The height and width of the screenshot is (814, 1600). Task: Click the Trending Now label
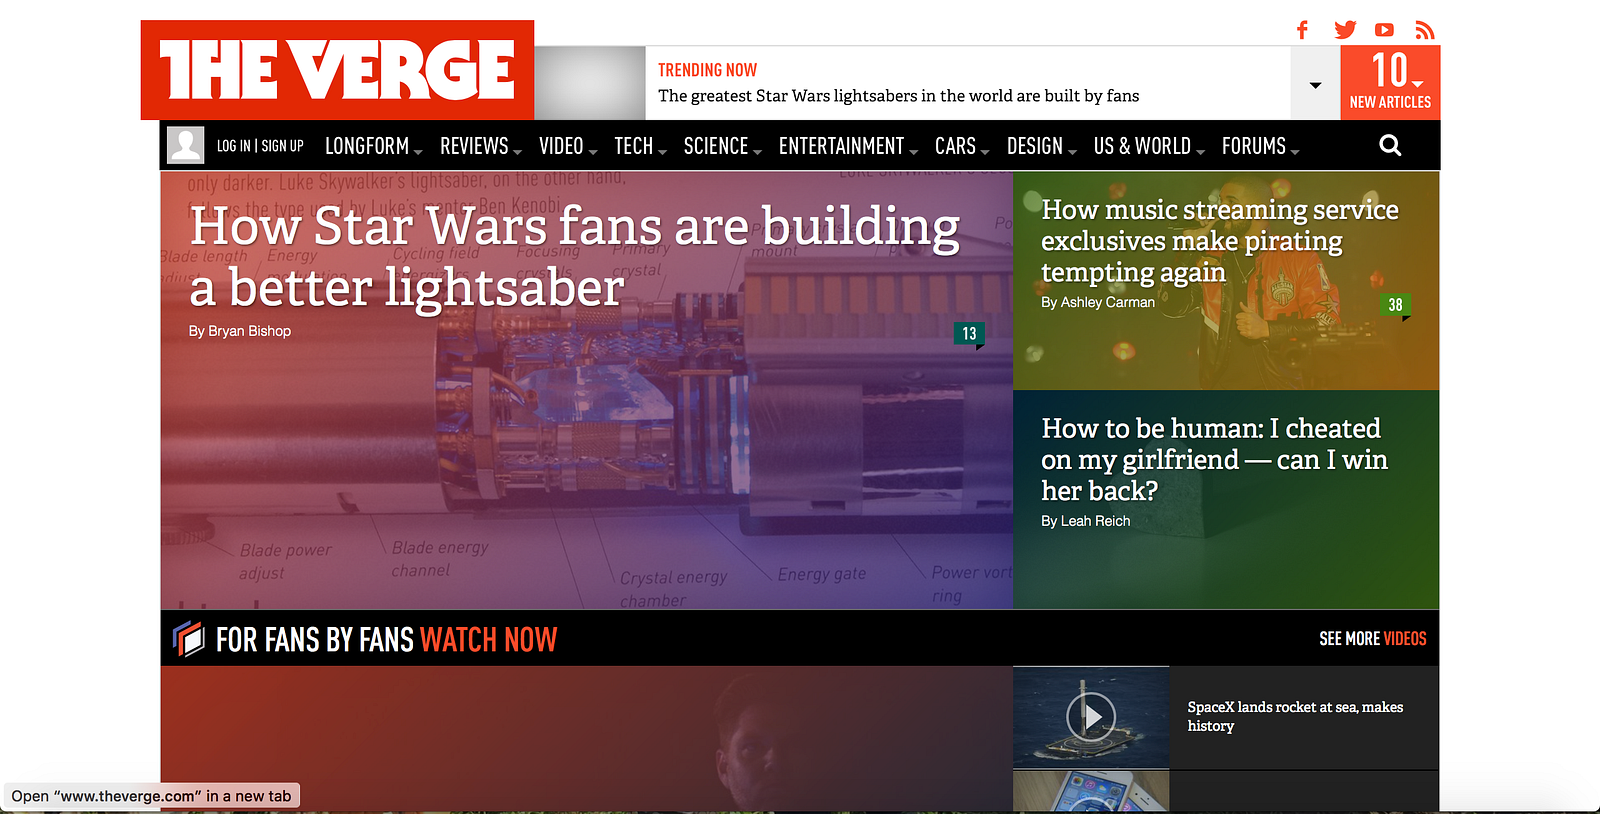coord(707,70)
